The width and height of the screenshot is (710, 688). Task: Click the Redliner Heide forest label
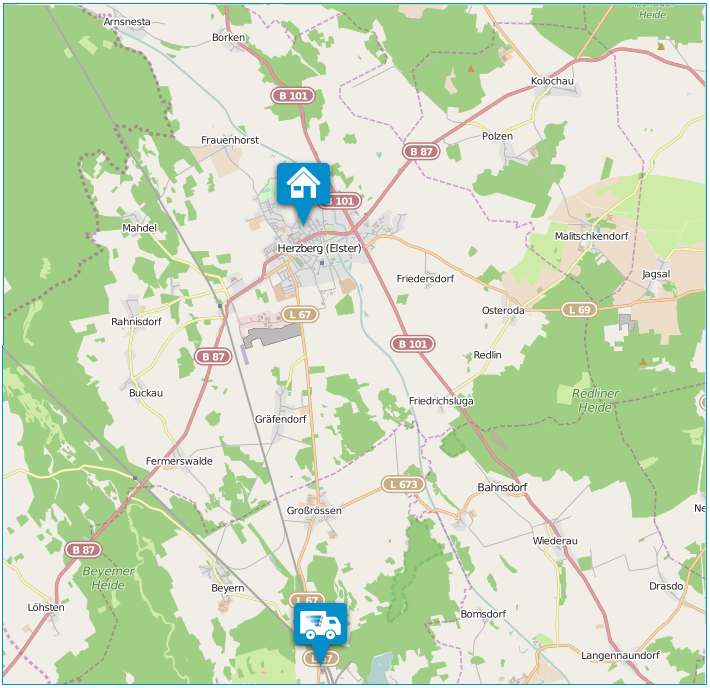595,400
